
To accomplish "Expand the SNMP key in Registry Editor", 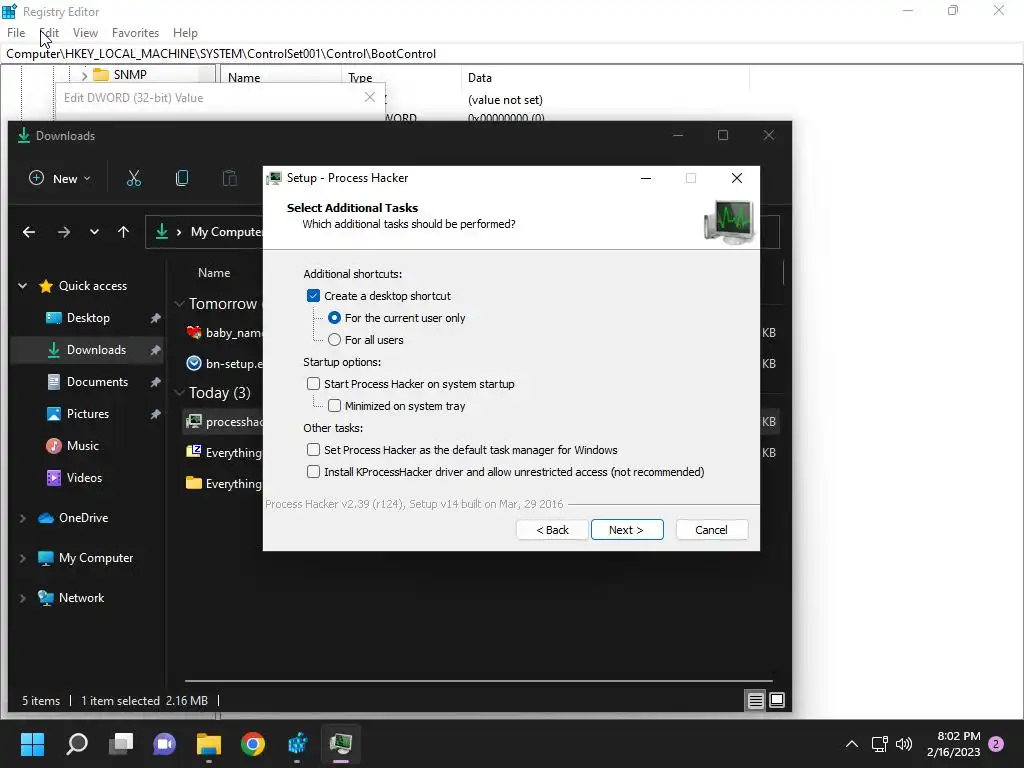I will (x=84, y=76).
